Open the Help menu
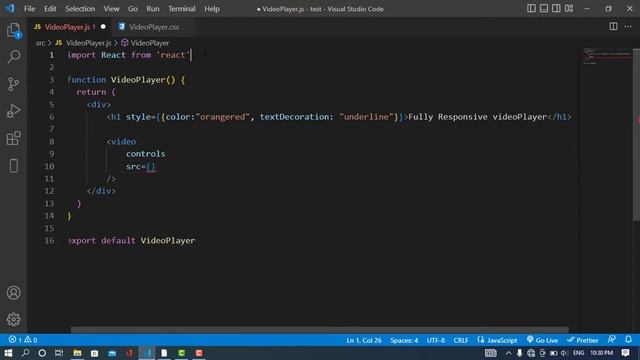The image size is (640, 360). coord(212,9)
